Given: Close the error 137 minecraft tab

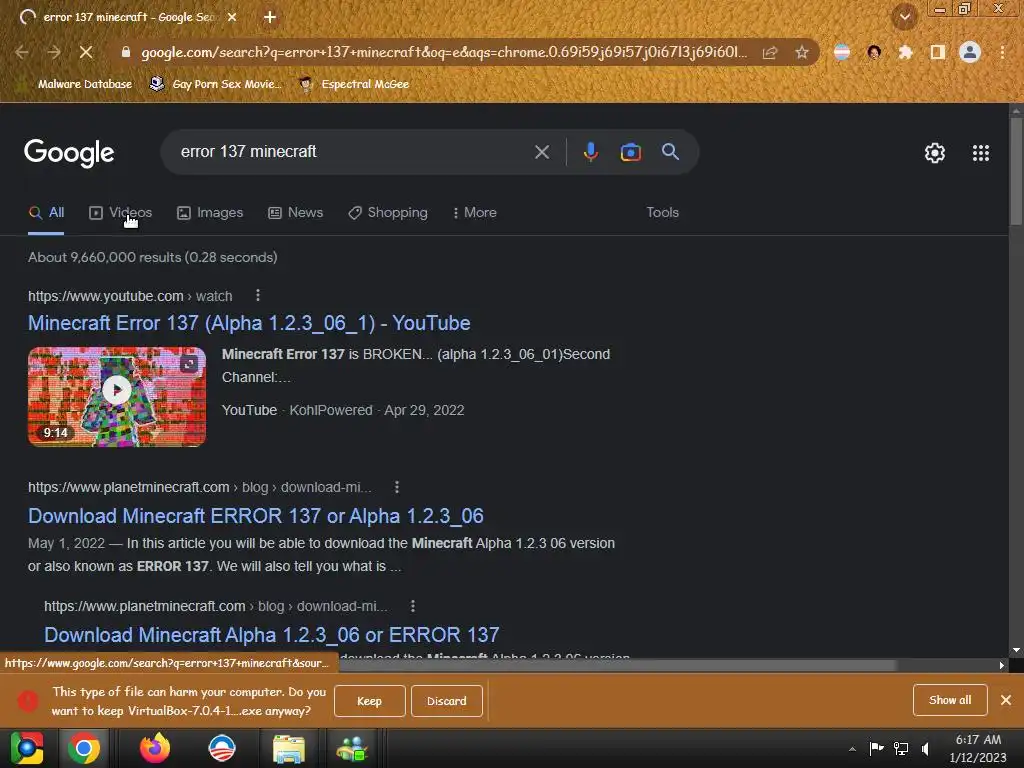Looking at the screenshot, I should coord(232,17).
